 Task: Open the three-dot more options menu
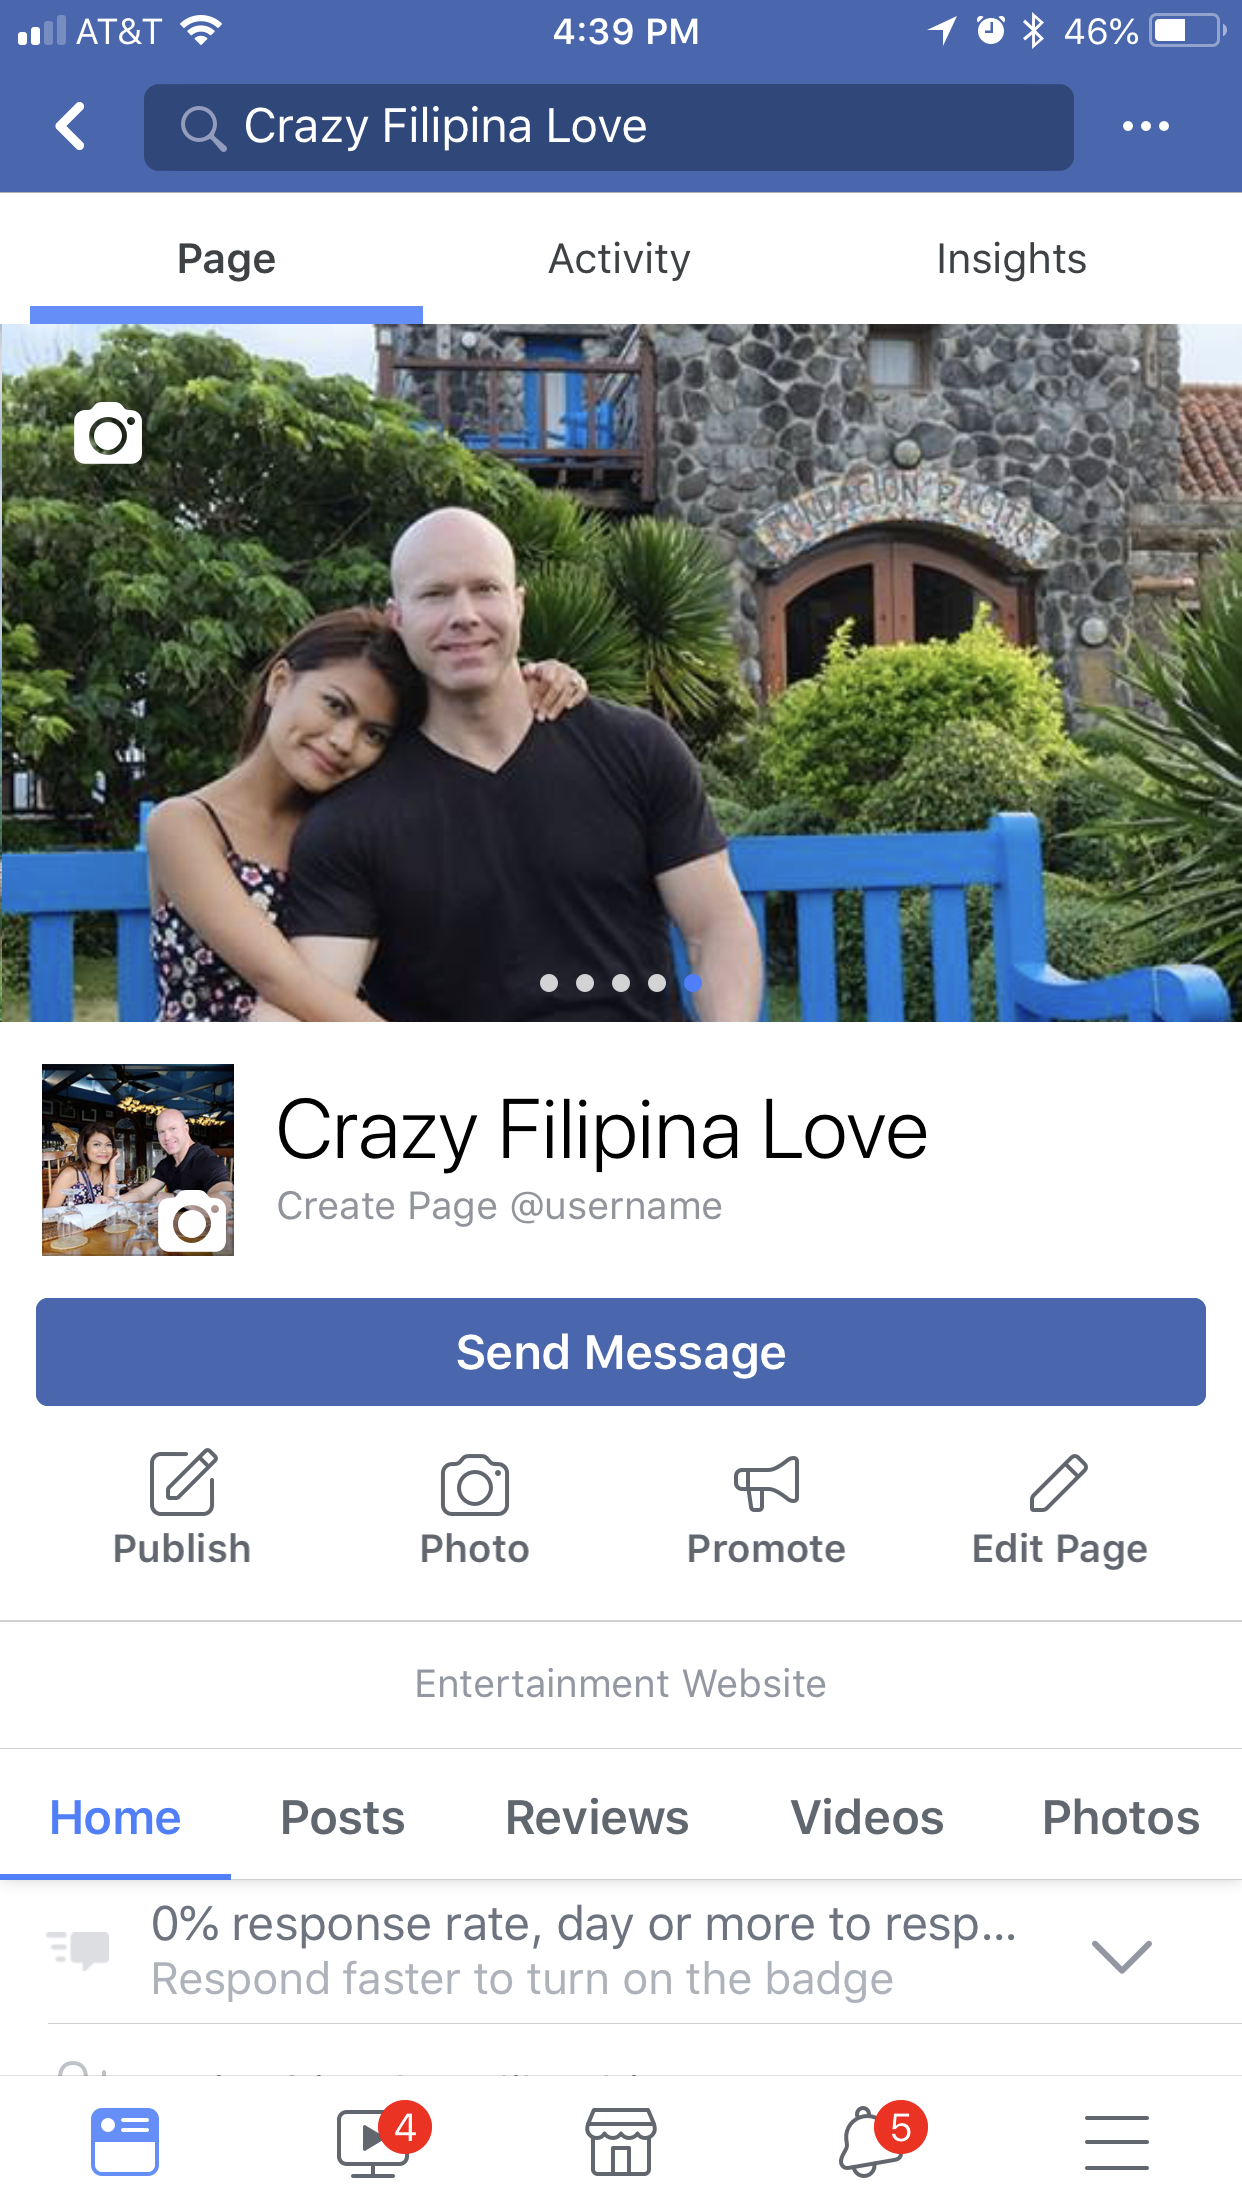click(x=1145, y=126)
